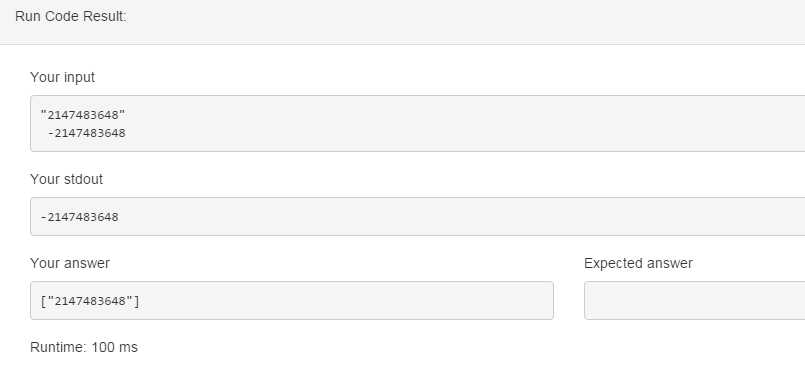Select the quoted "2147483648" input line

coord(83,114)
